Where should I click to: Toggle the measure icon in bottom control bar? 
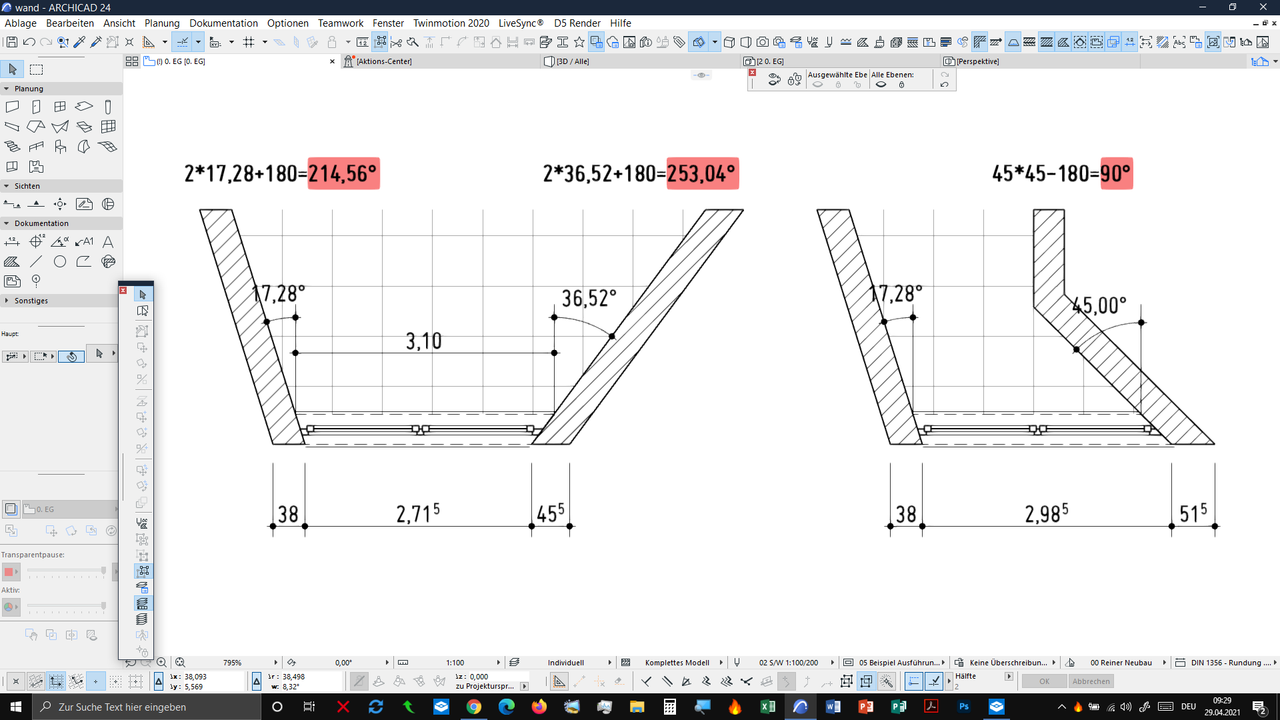(559, 681)
